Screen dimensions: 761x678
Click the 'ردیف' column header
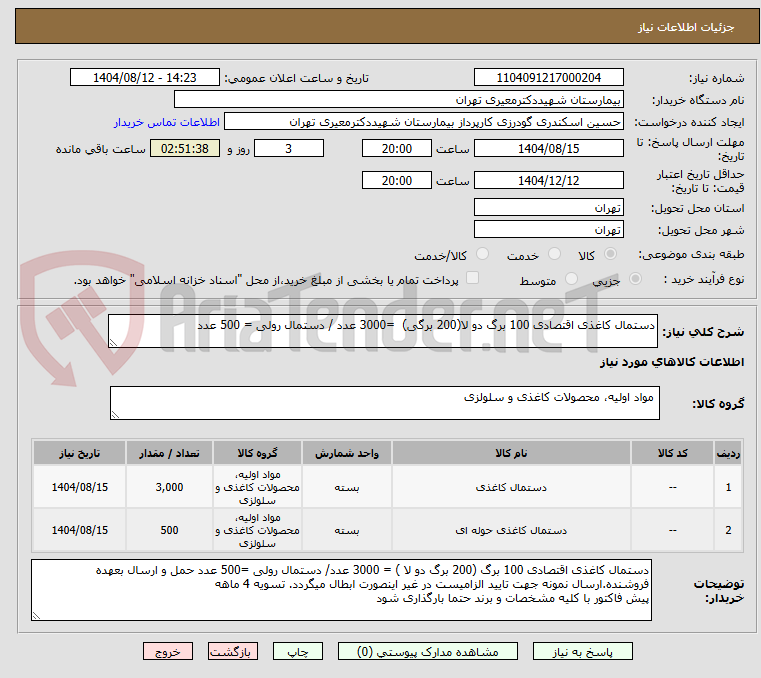[728, 453]
